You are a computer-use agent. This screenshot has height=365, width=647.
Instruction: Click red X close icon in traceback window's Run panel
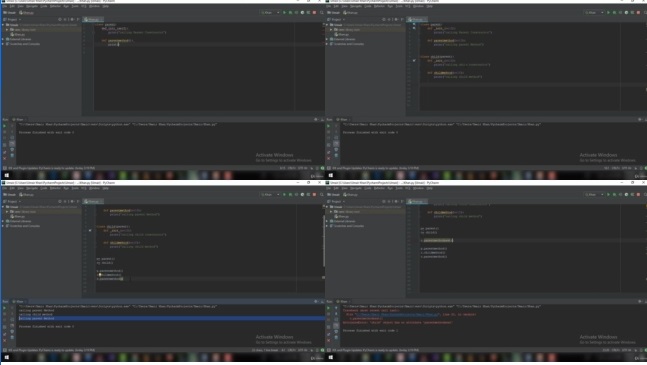pos(328,340)
